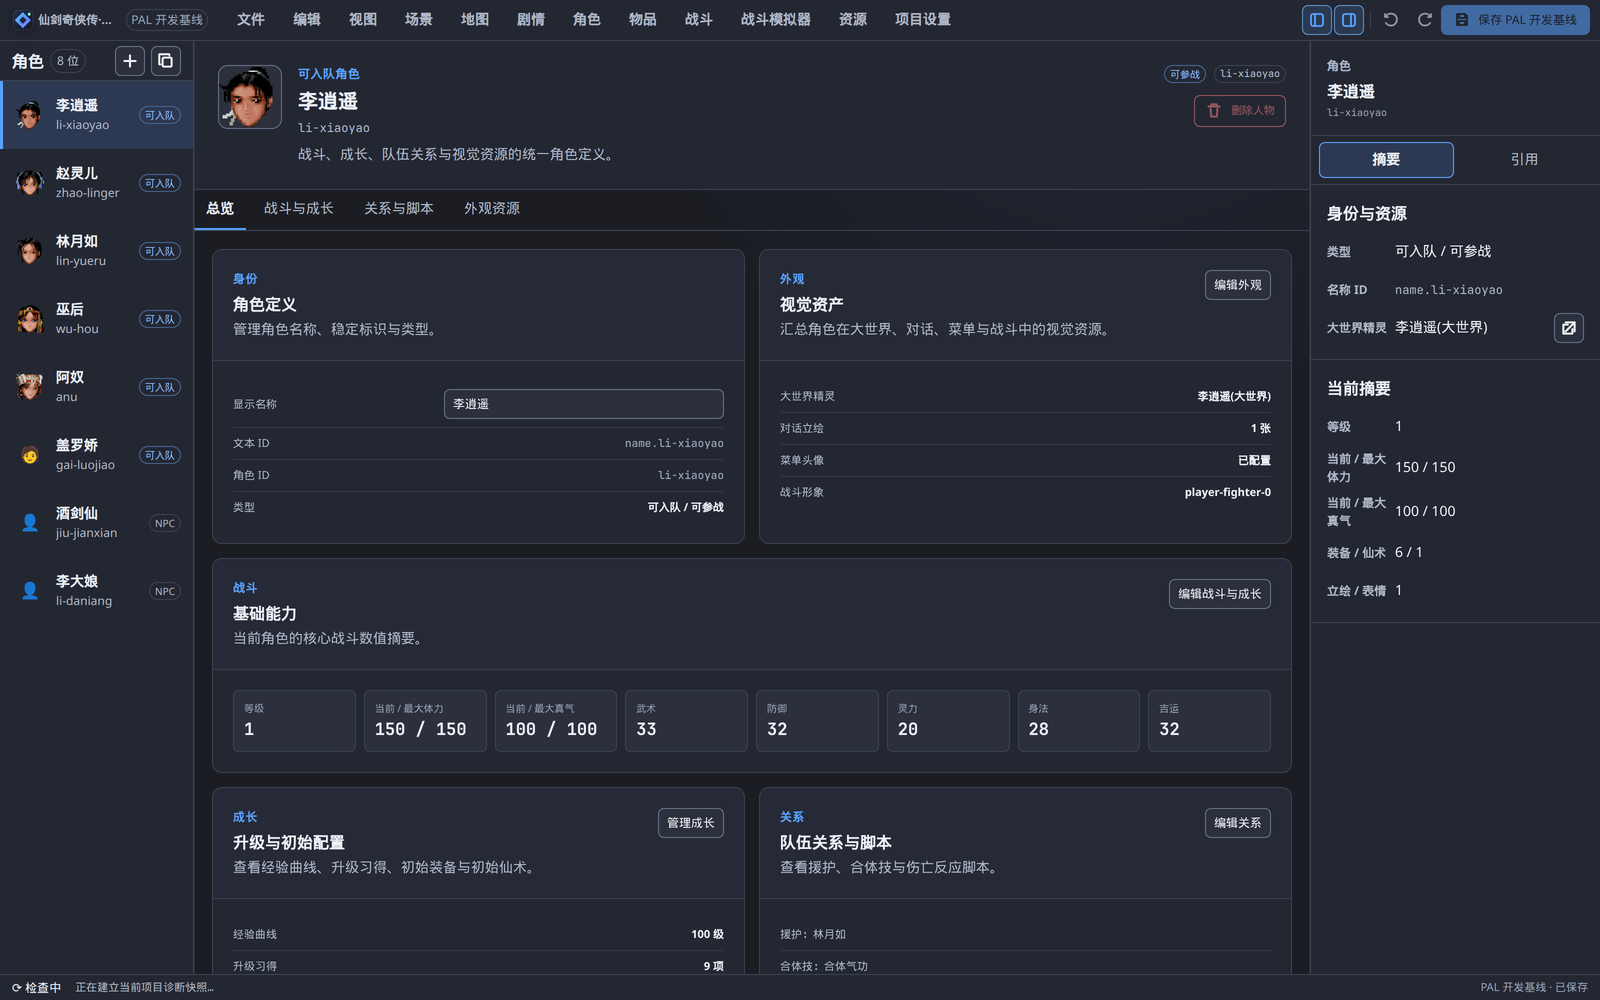The width and height of the screenshot is (1600, 1000).
Task: Click the 编辑外观 button
Action: click(x=1238, y=285)
